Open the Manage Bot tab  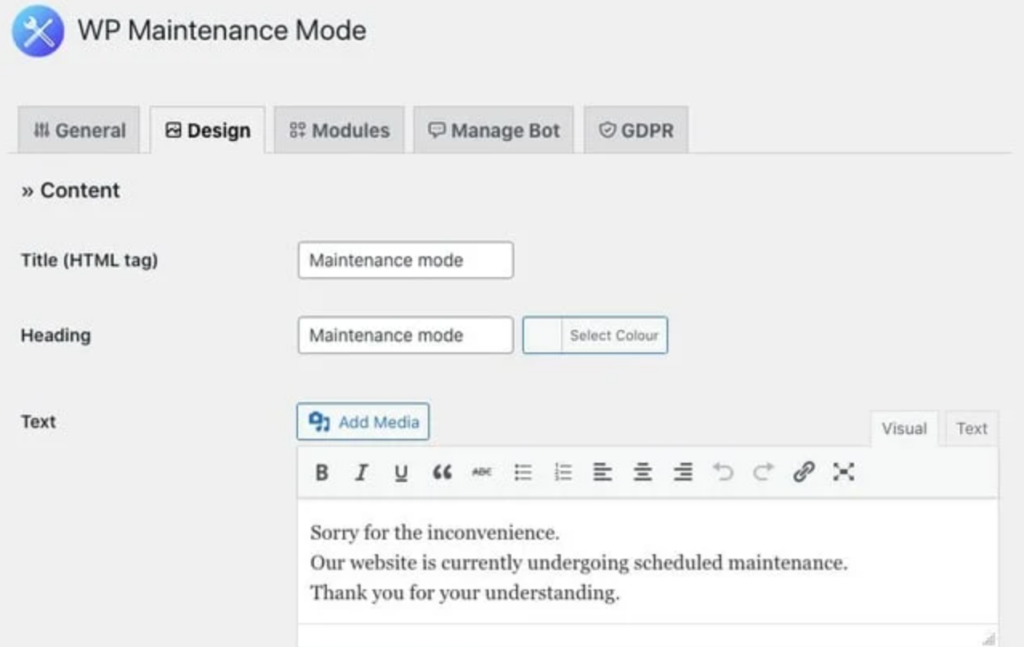(494, 130)
